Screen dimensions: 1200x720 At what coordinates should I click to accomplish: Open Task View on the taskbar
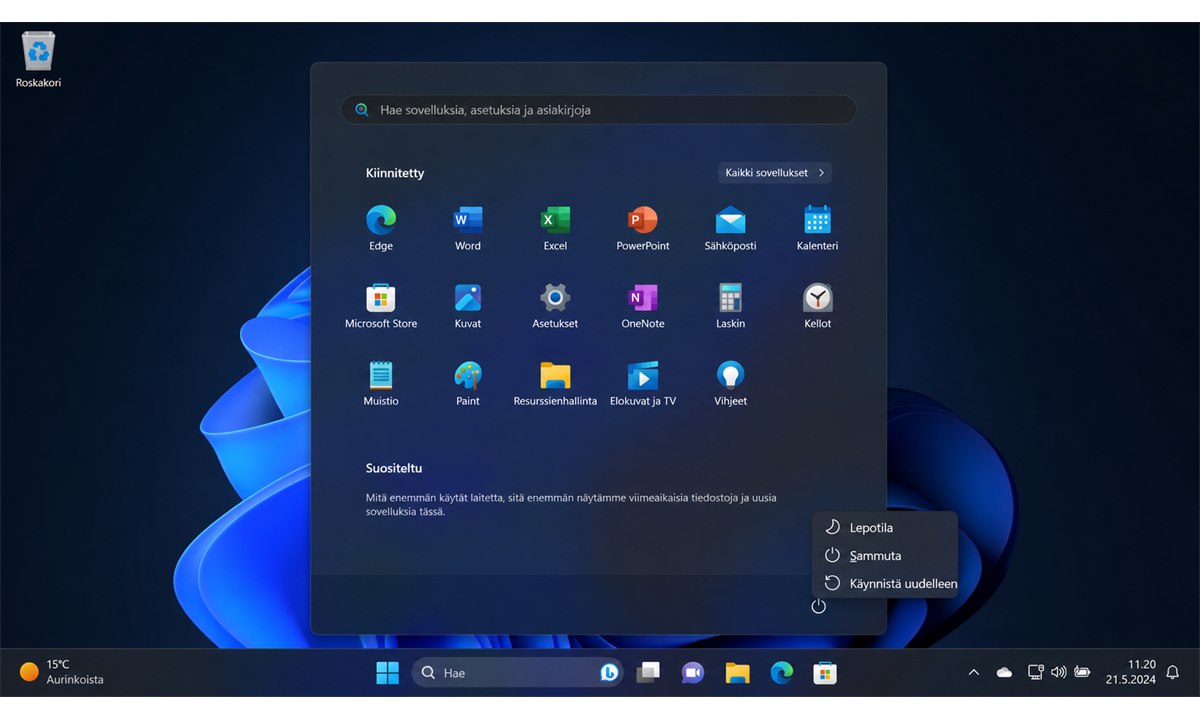pos(648,673)
